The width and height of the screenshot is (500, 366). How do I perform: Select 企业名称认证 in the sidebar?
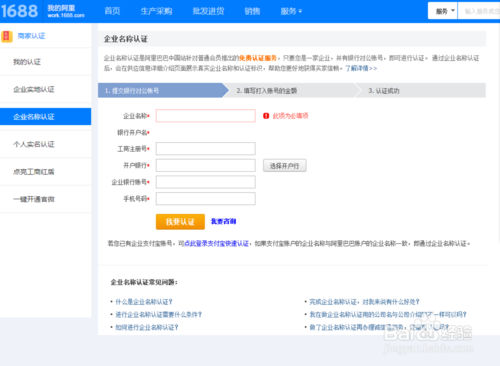click(46, 117)
